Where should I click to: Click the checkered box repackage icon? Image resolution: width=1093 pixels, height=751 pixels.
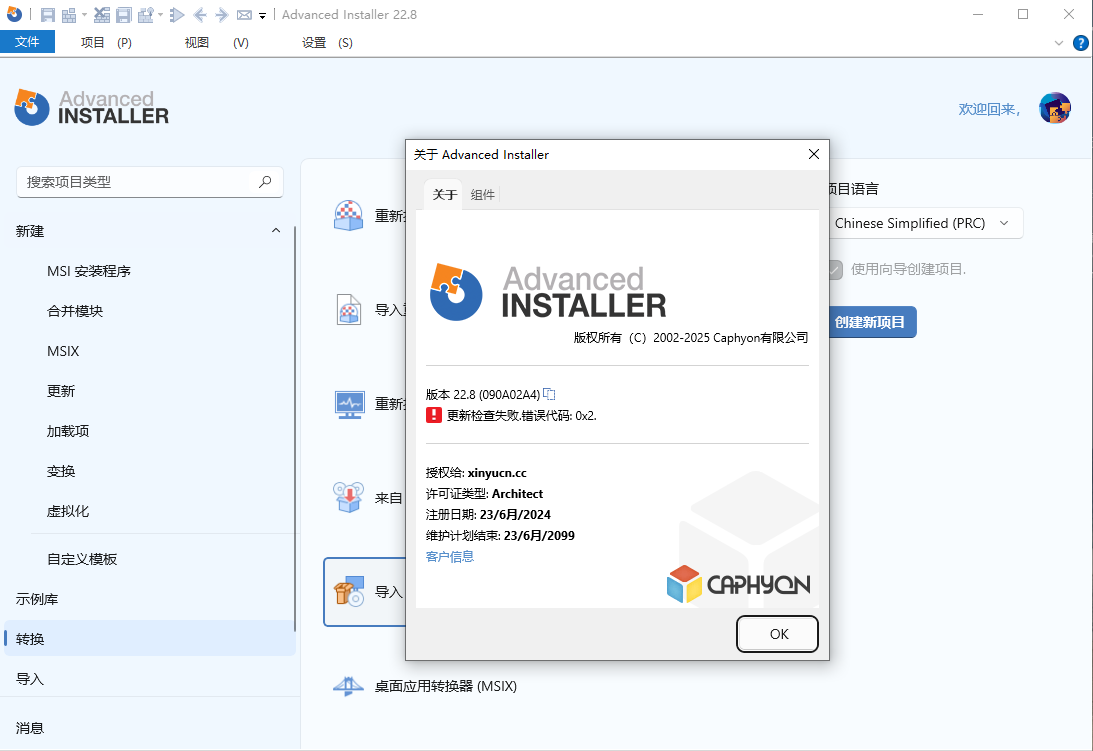[349, 215]
